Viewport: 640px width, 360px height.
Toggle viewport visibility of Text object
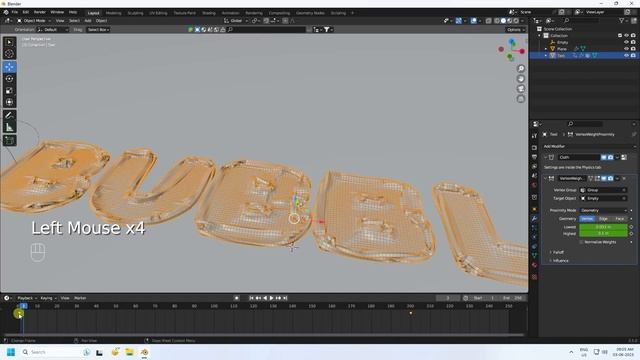coord(626,55)
